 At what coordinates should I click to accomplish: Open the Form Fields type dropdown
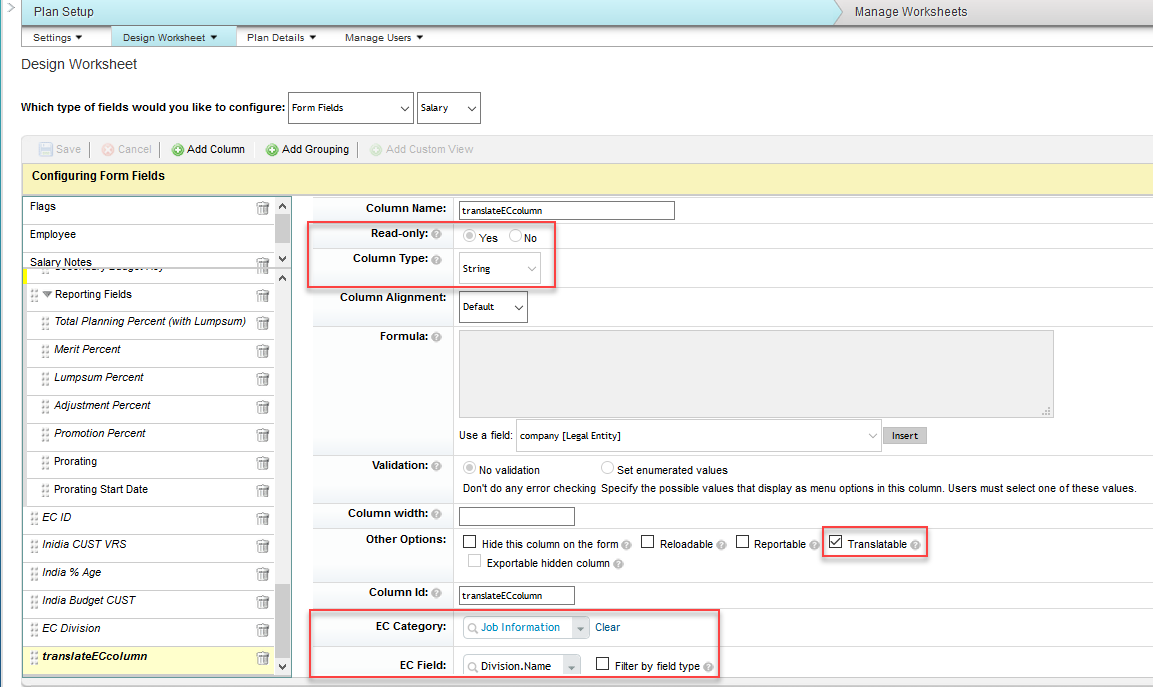click(x=351, y=108)
